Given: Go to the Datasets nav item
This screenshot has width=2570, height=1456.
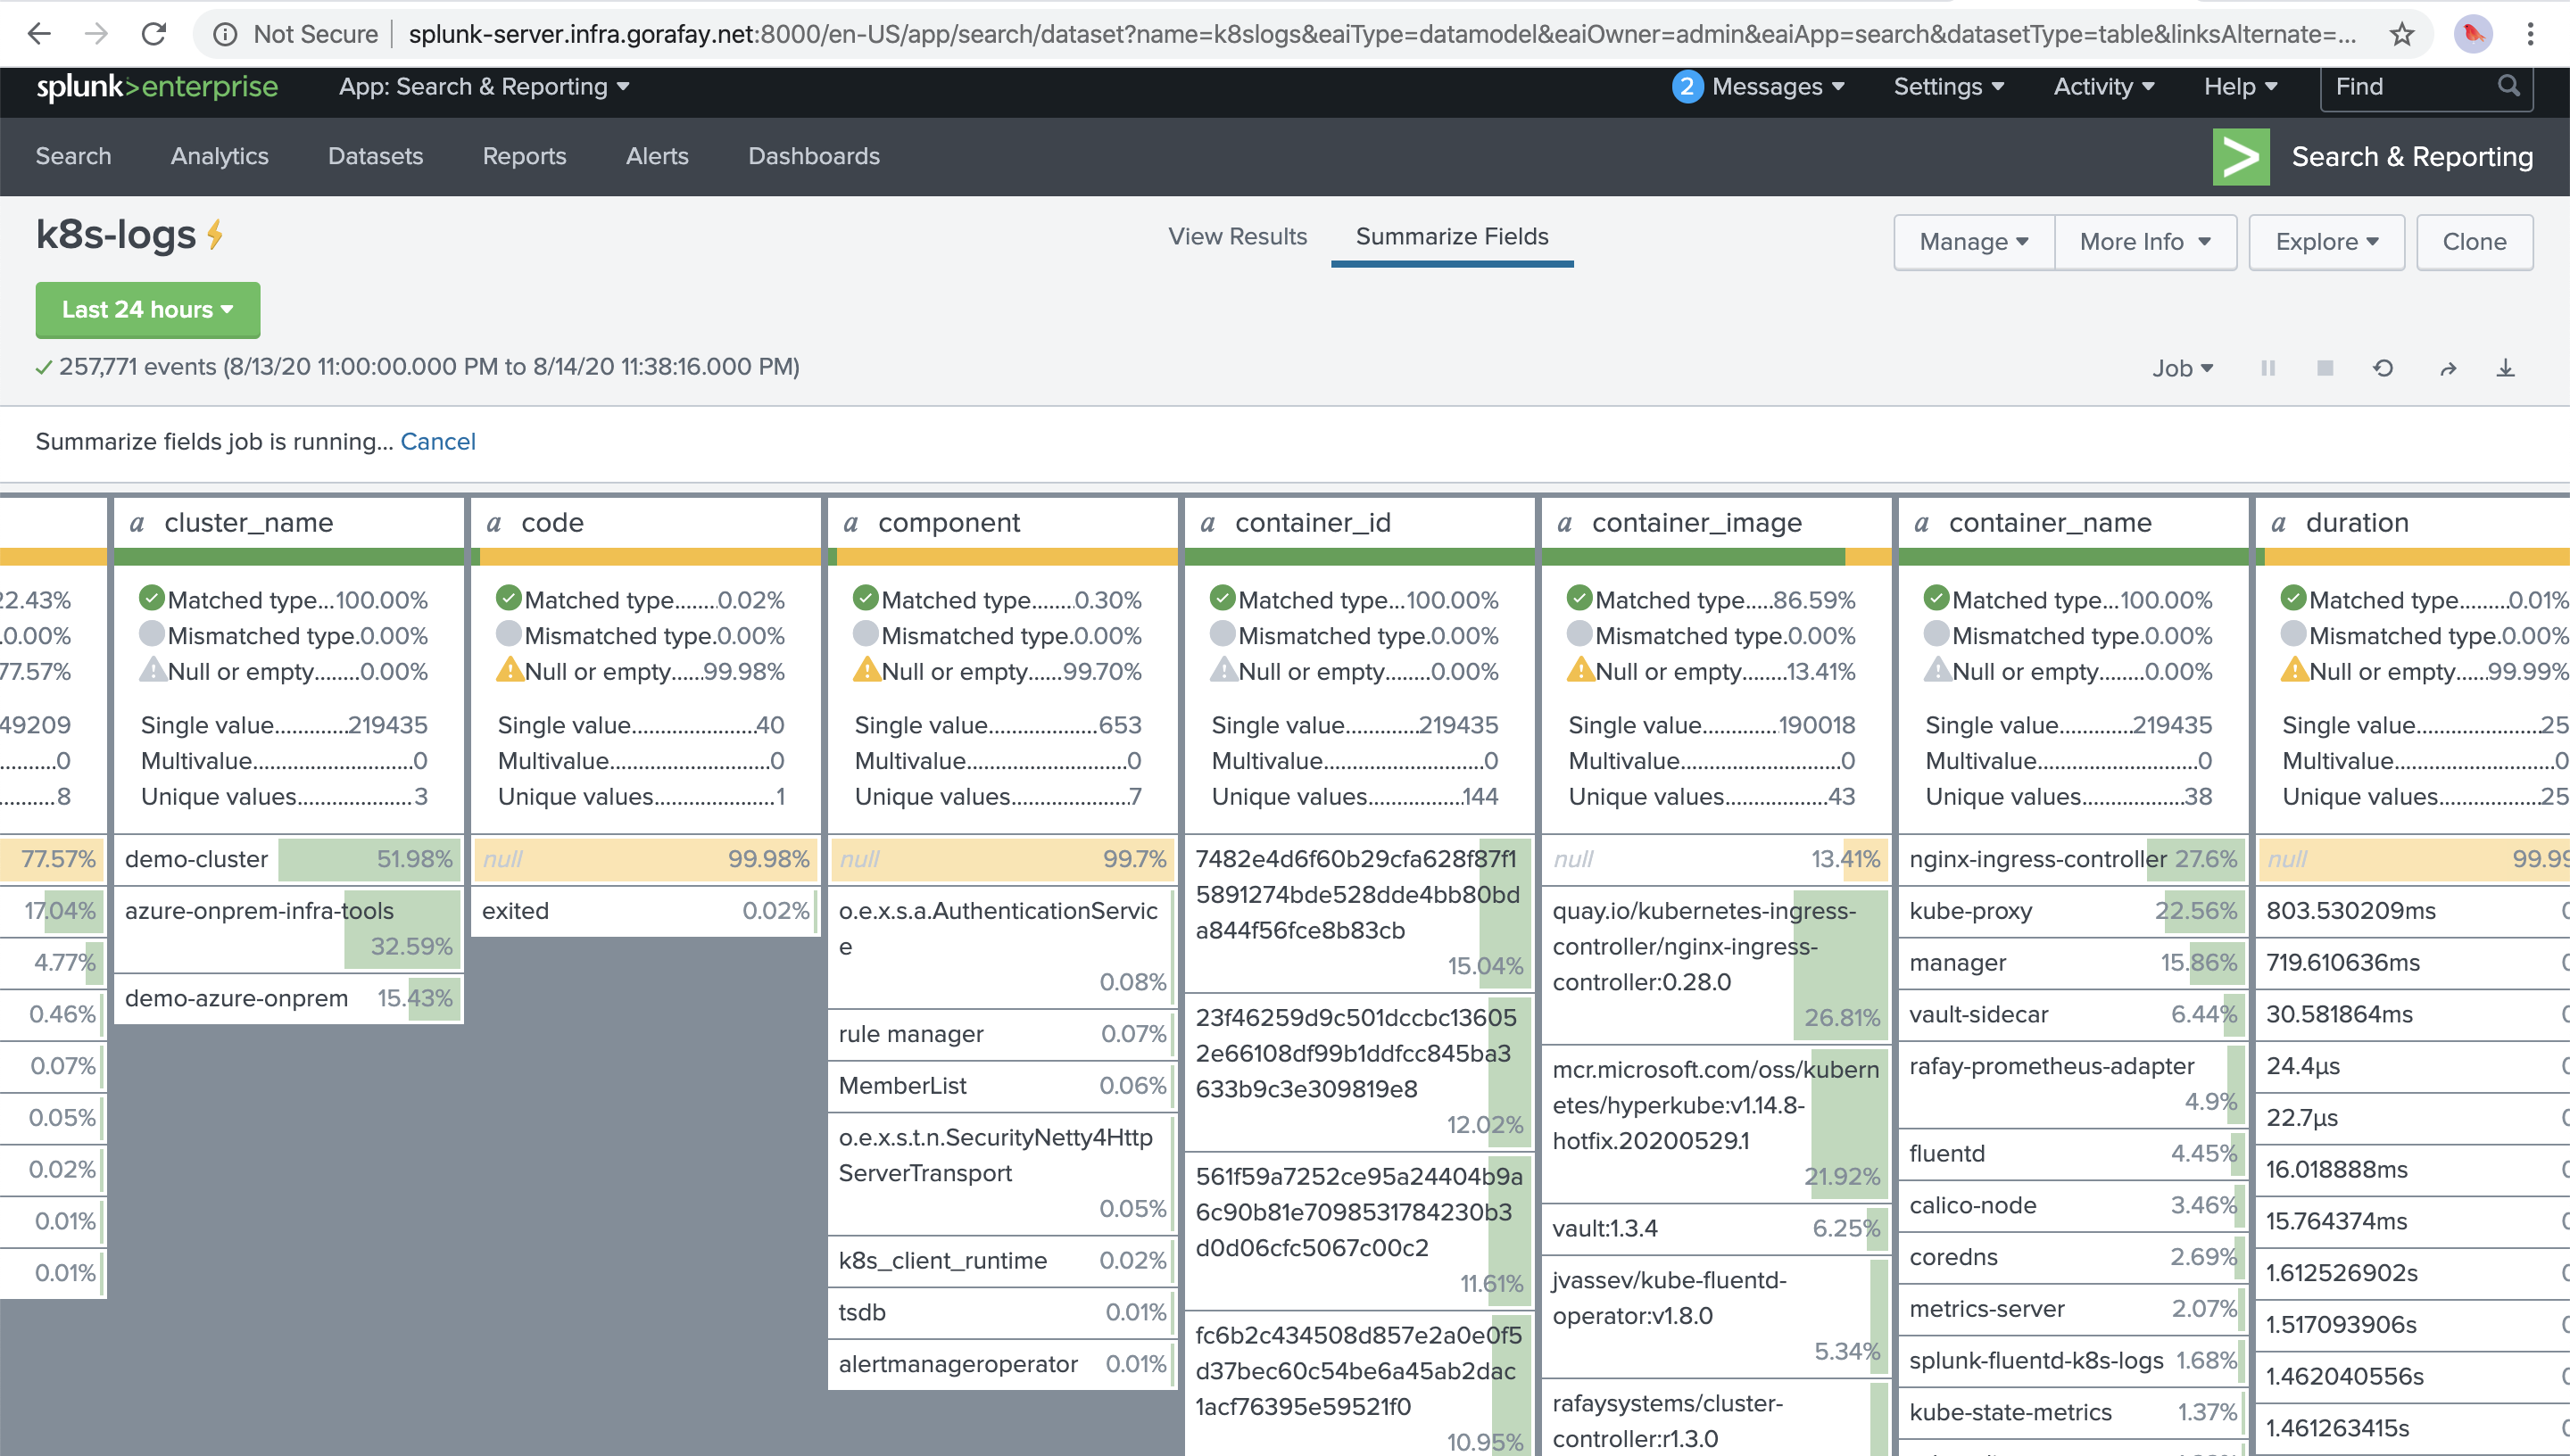Looking at the screenshot, I should (x=375, y=156).
